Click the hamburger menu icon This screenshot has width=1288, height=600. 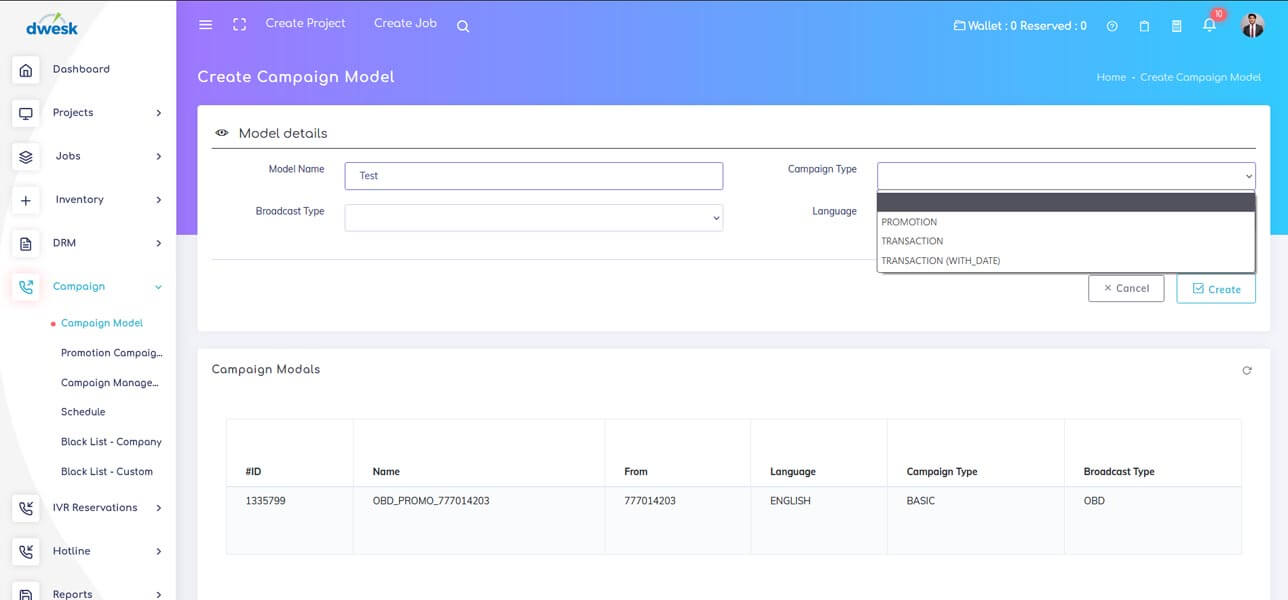[x=206, y=25]
